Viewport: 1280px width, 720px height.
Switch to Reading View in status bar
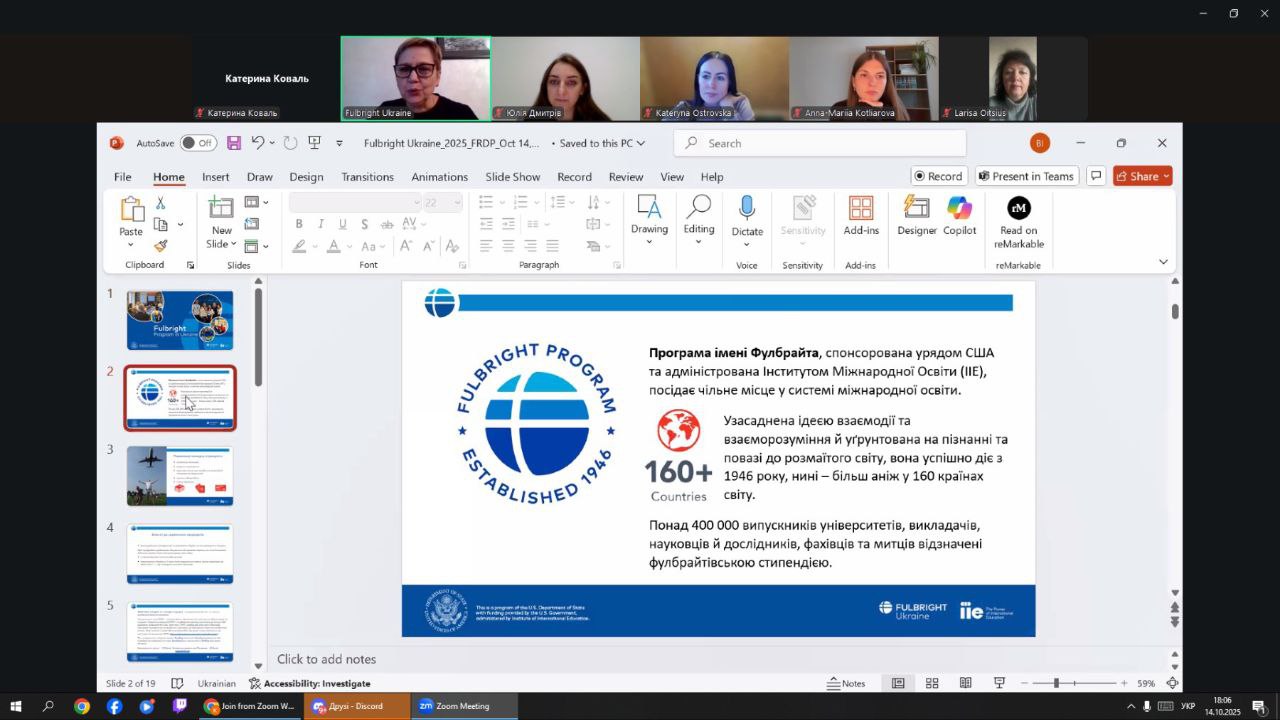click(965, 683)
